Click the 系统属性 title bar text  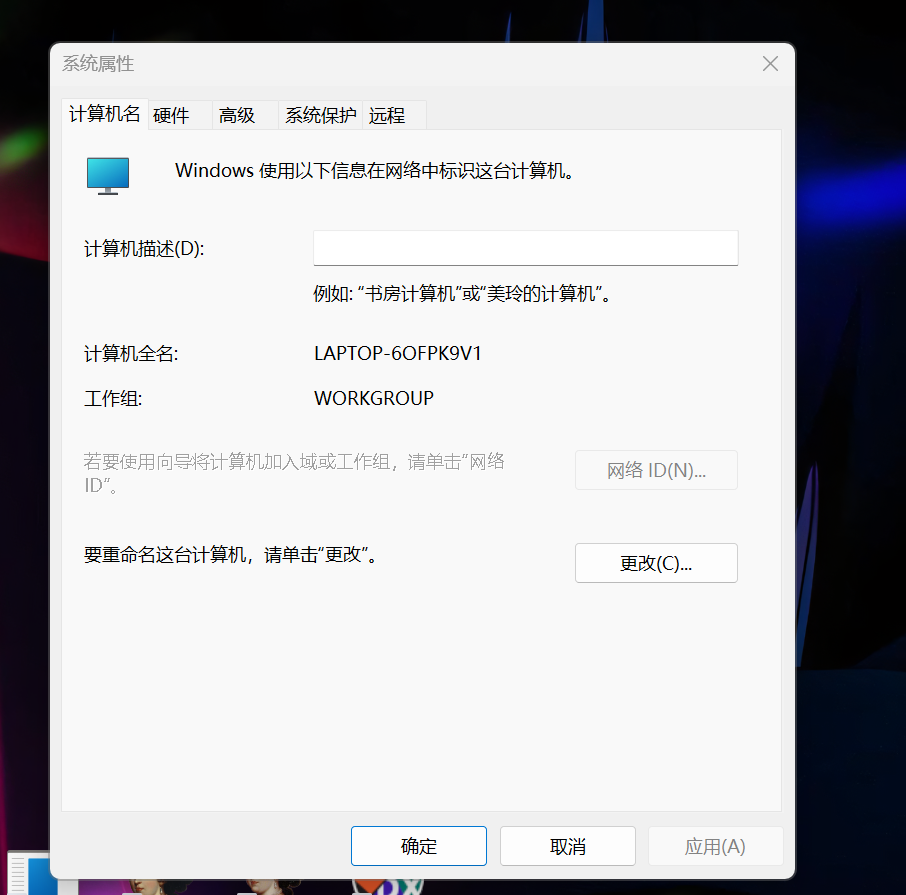tap(98, 64)
